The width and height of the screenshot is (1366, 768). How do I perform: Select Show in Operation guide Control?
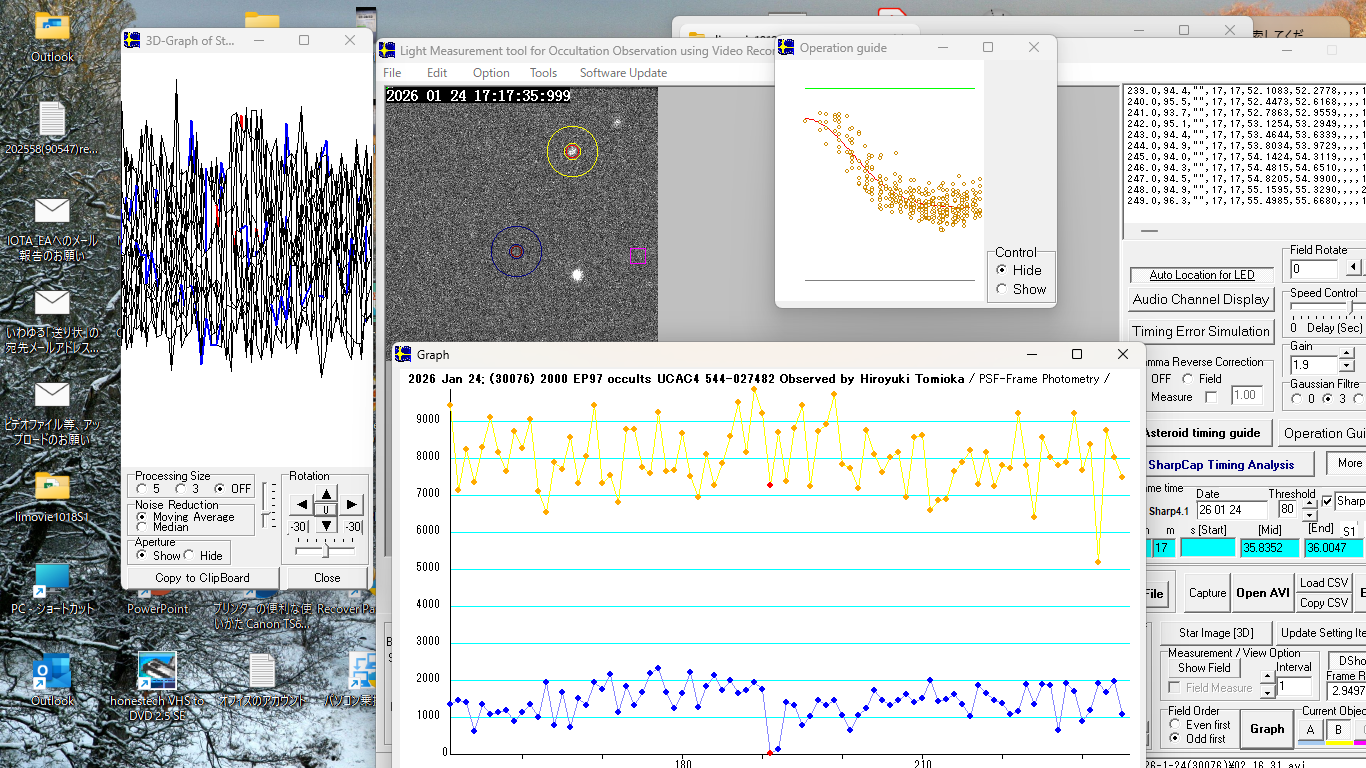pos(1003,289)
